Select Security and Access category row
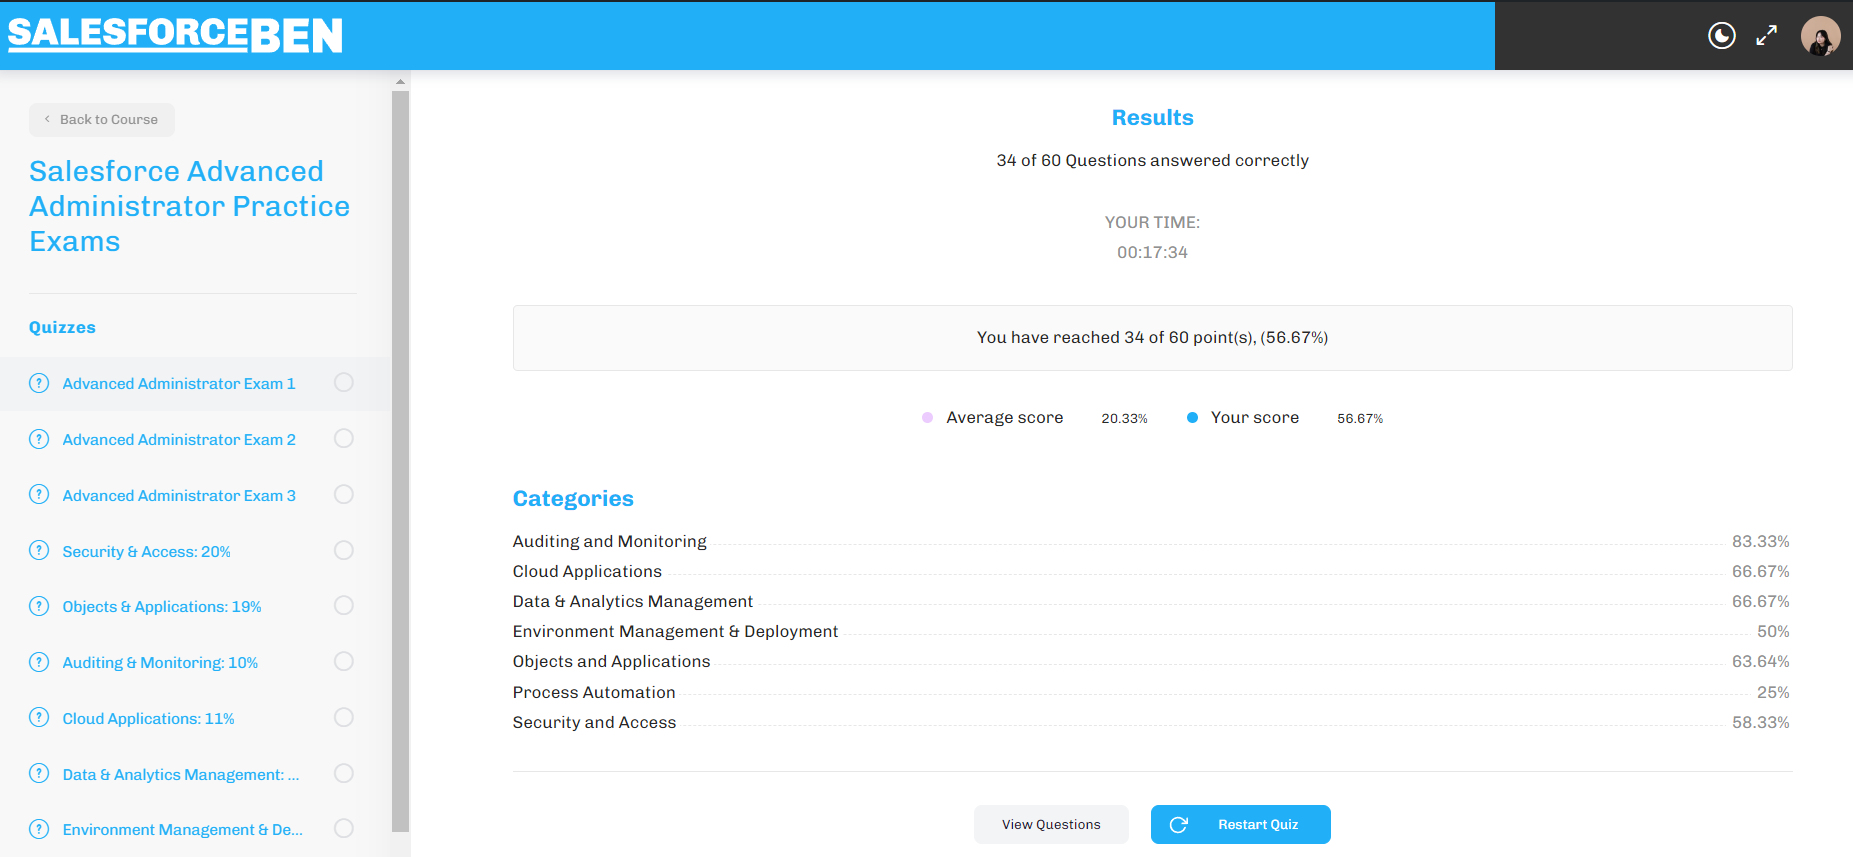This screenshot has width=1853, height=857. tap(1151, 722)
